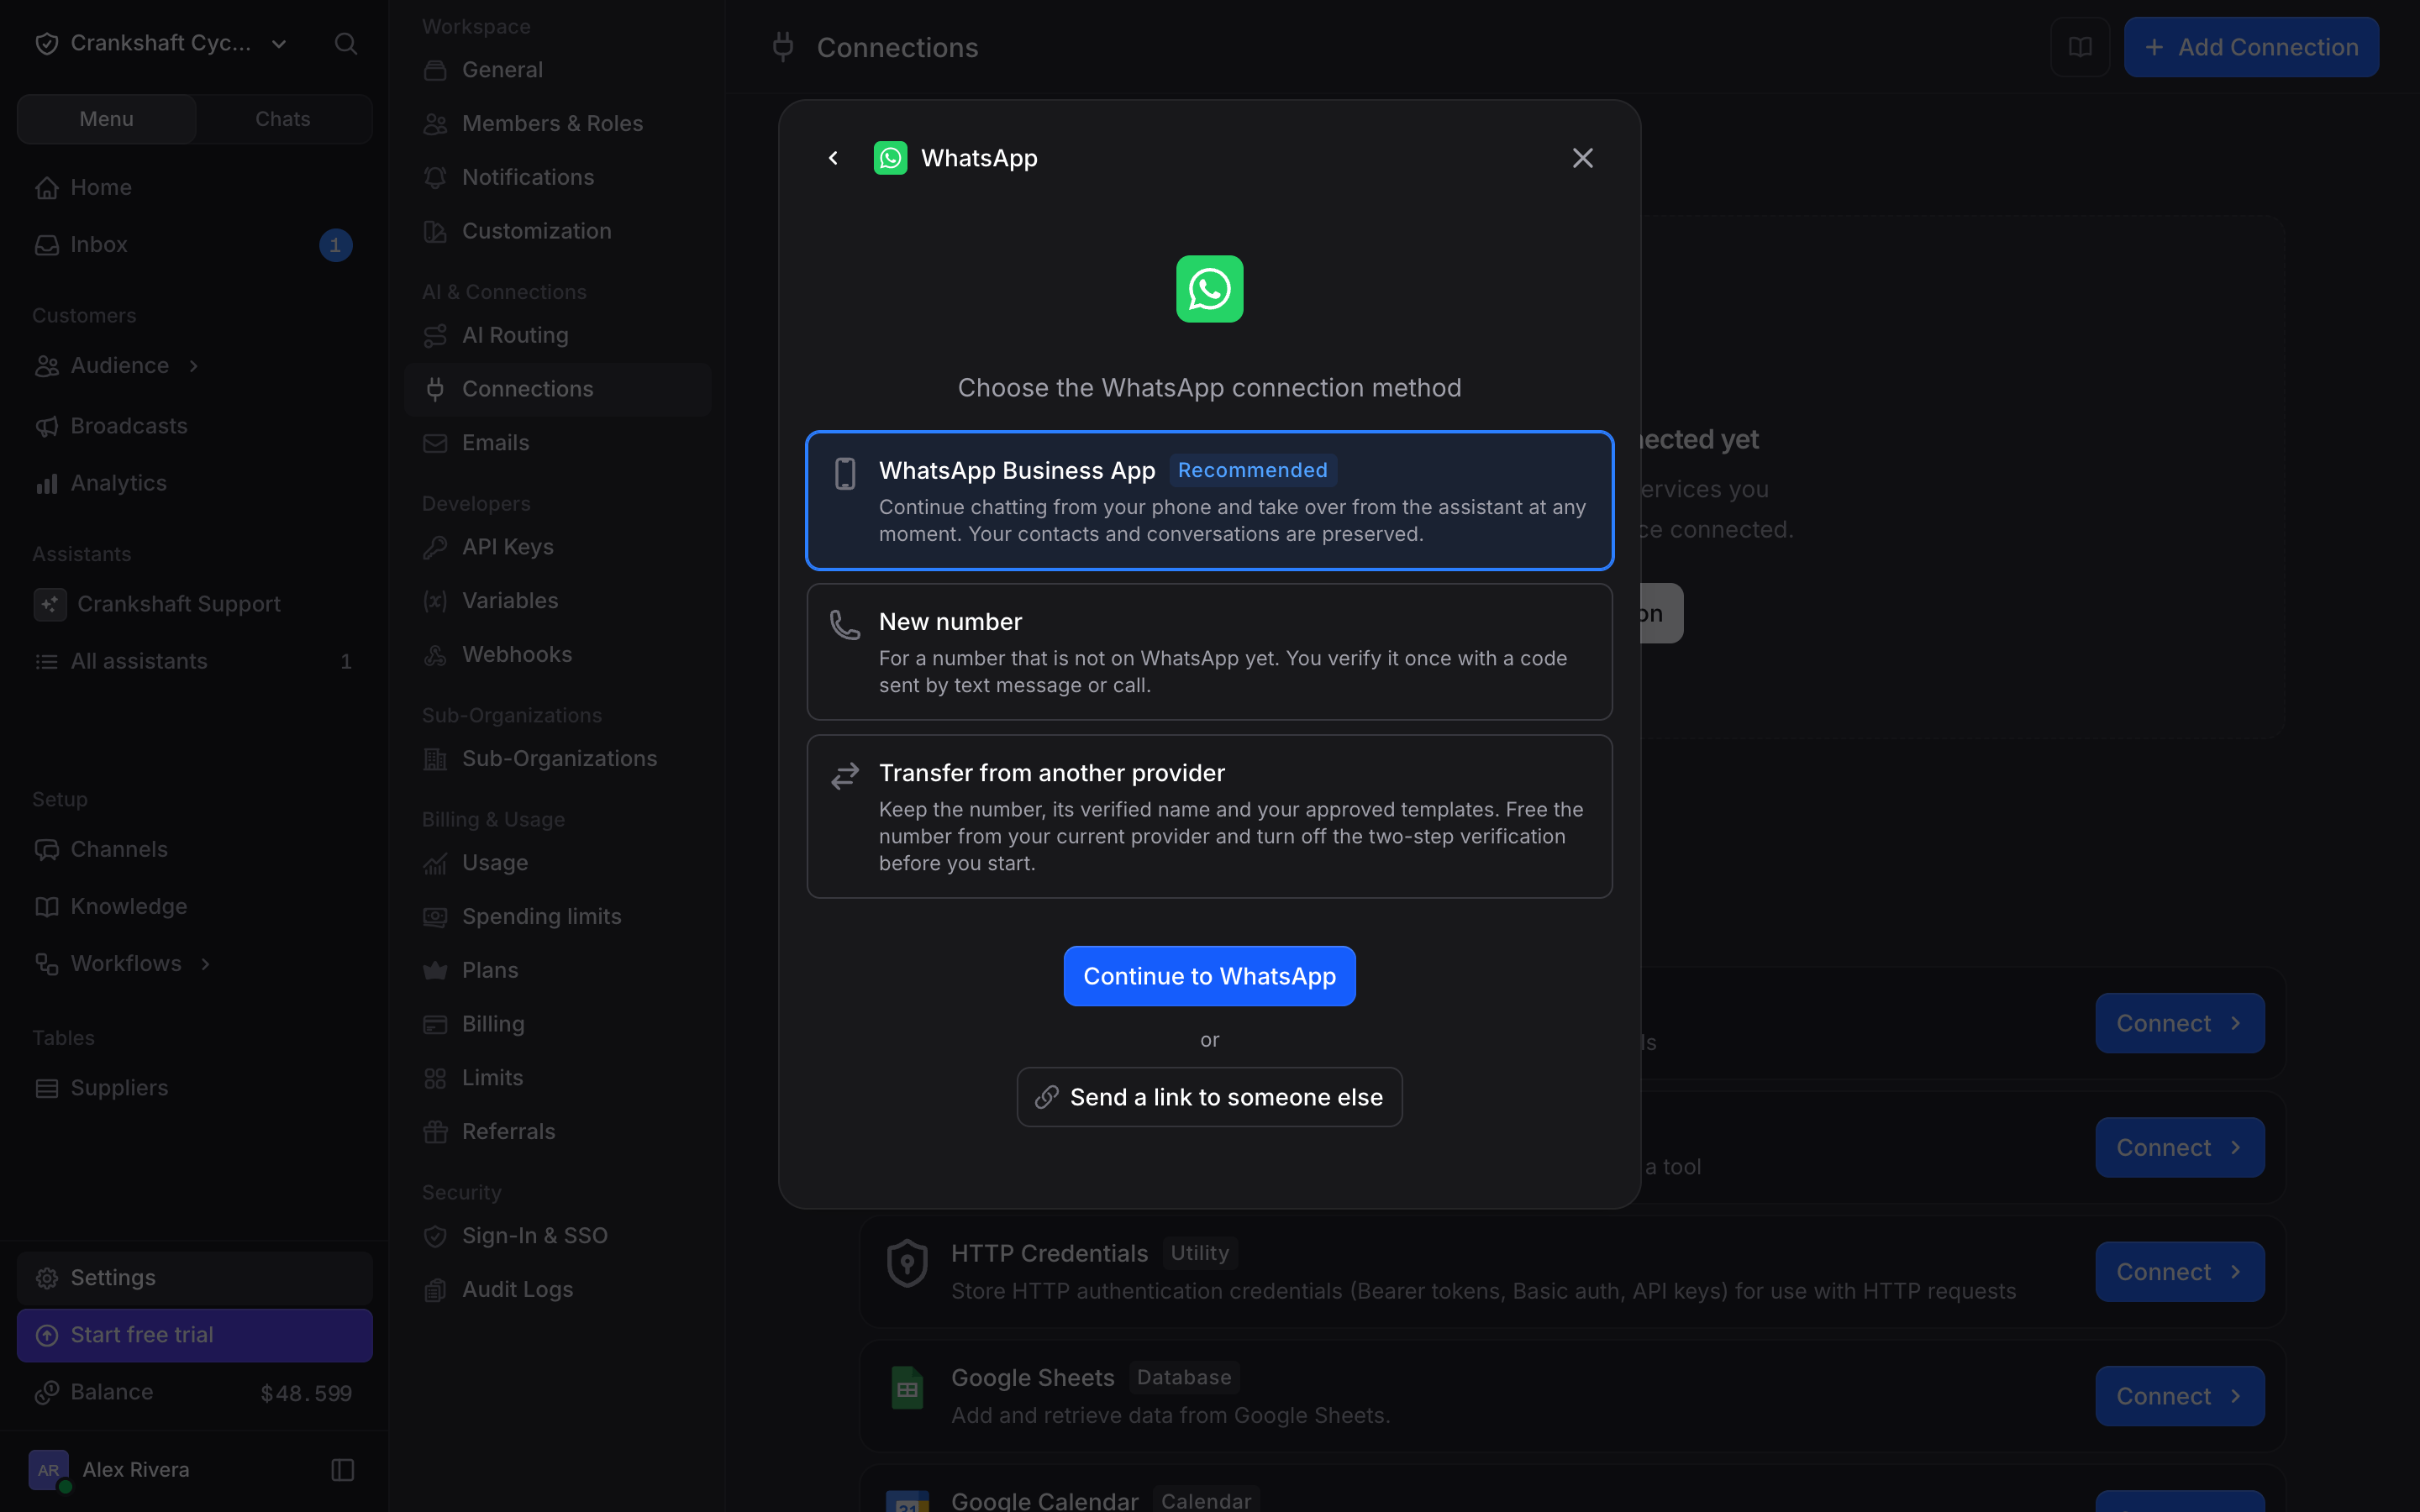Pick Transfer from another provider option

coord(1209,816)
